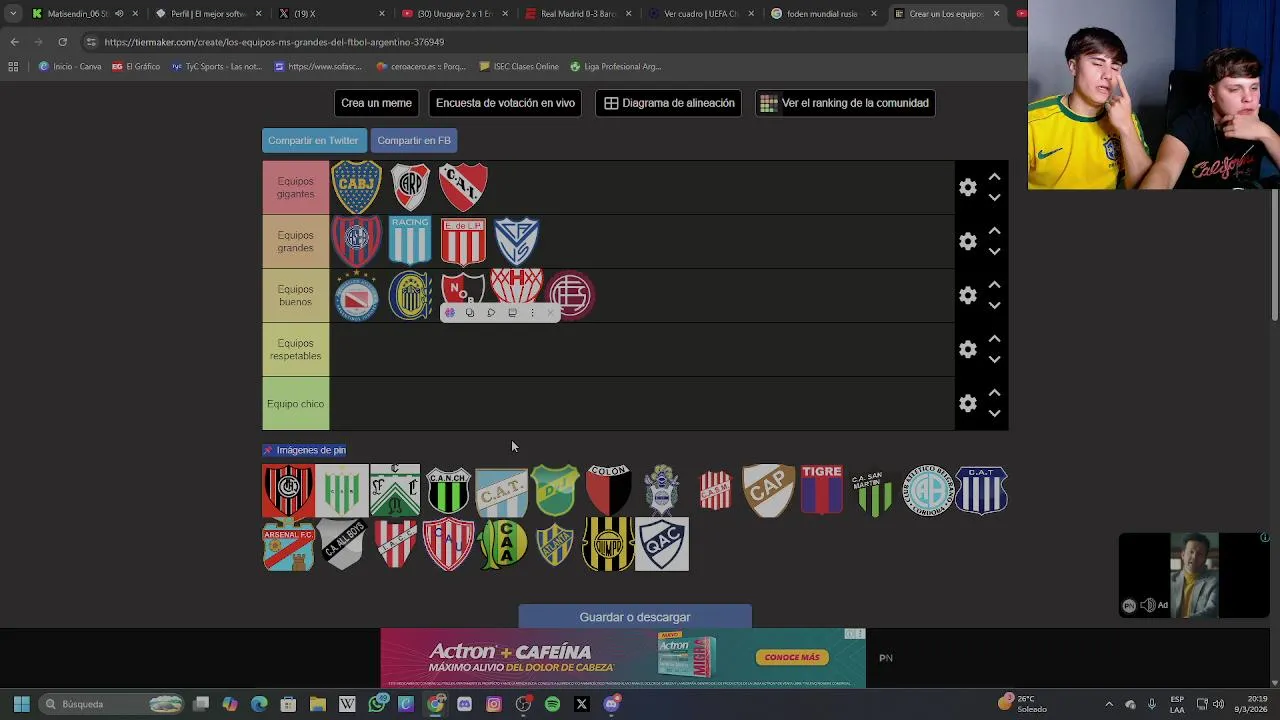Move Equipo chico row up with chevron
Image resolution: width=1280 pixels, height=720 pixels.
click(994, 393)
